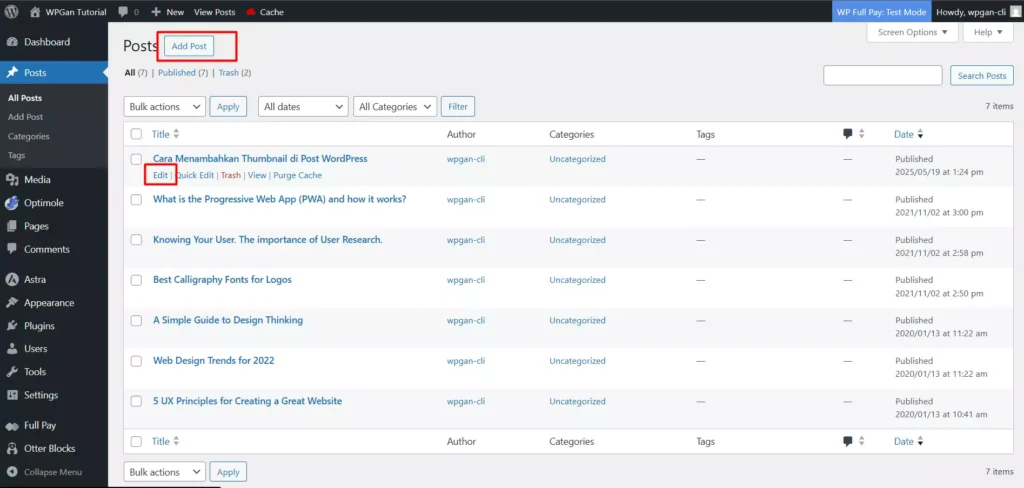Click the Pages icon in sidebar
Screen dimensions: 1024x488
pyautogui.click(x=12, y=226)
